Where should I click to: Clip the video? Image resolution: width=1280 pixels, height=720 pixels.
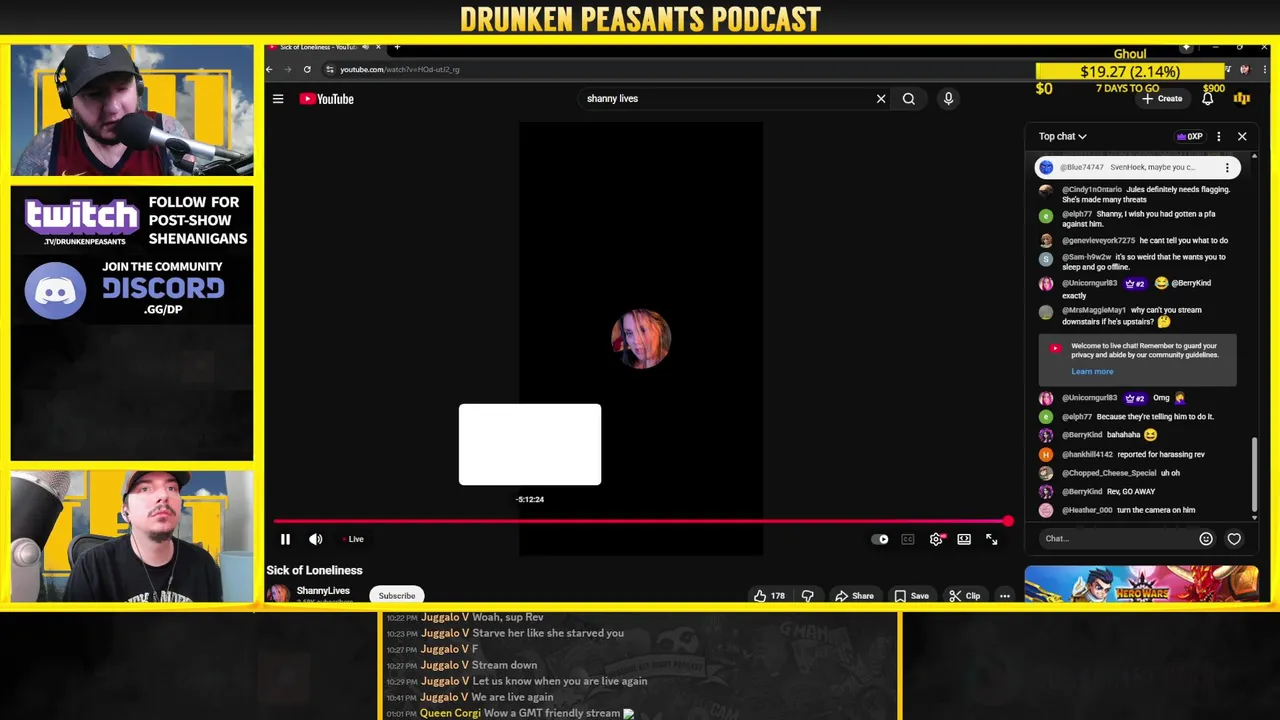pyautogui.click(x=965, y=596)
